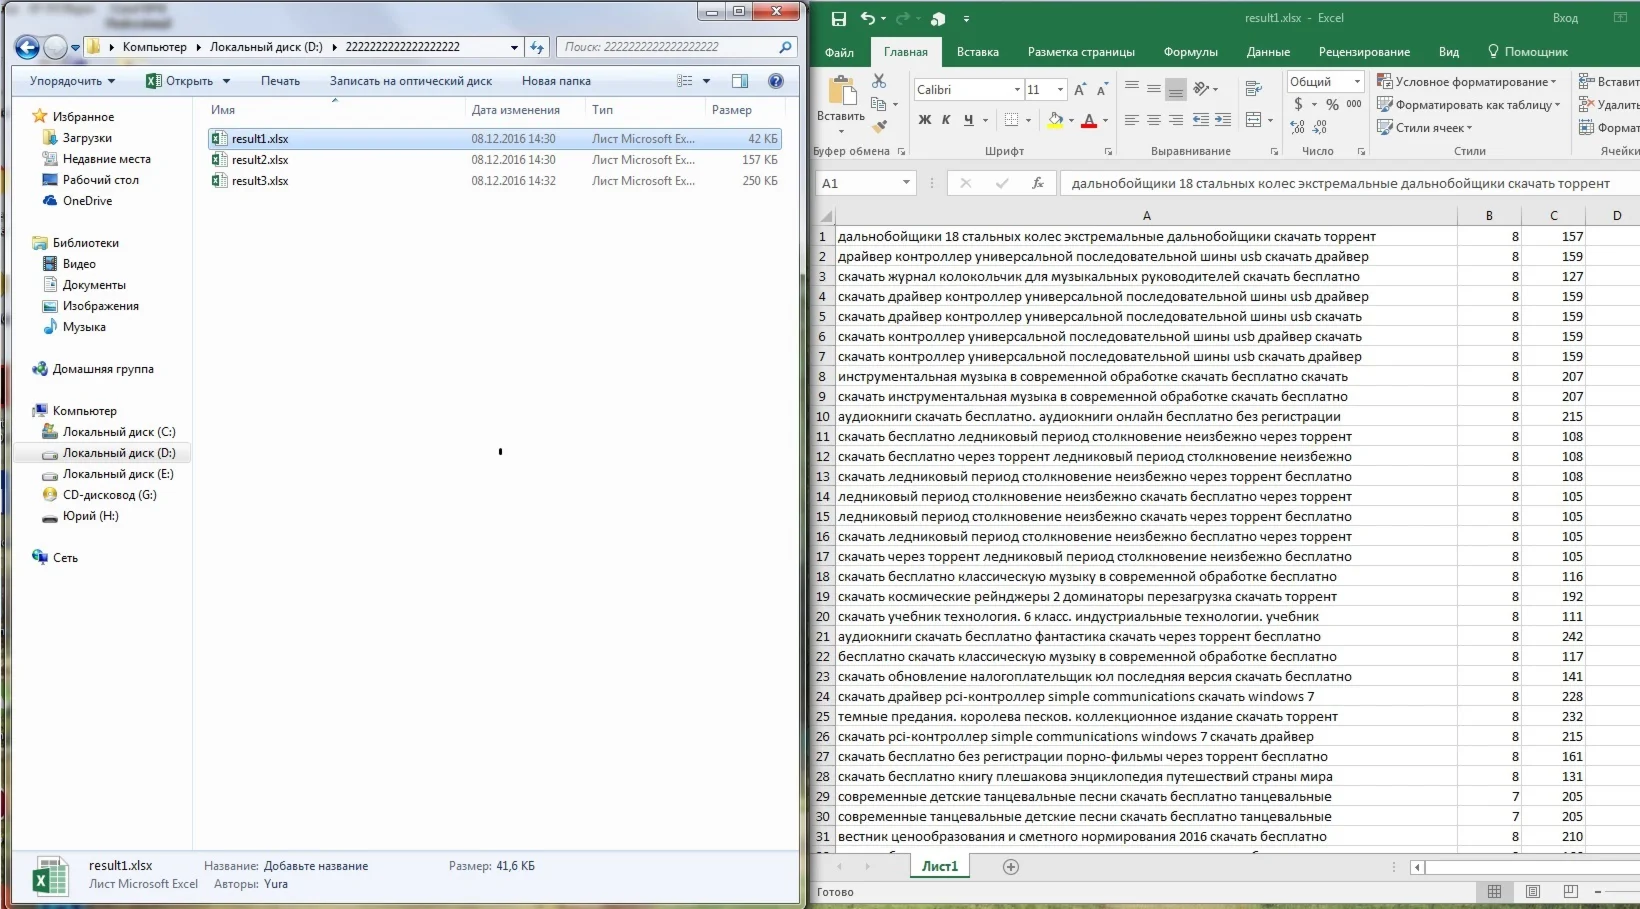Viewport: 1640px width, 909px height.
Task: Click Новая папка in Explorer toolbar
Action: 556,81
